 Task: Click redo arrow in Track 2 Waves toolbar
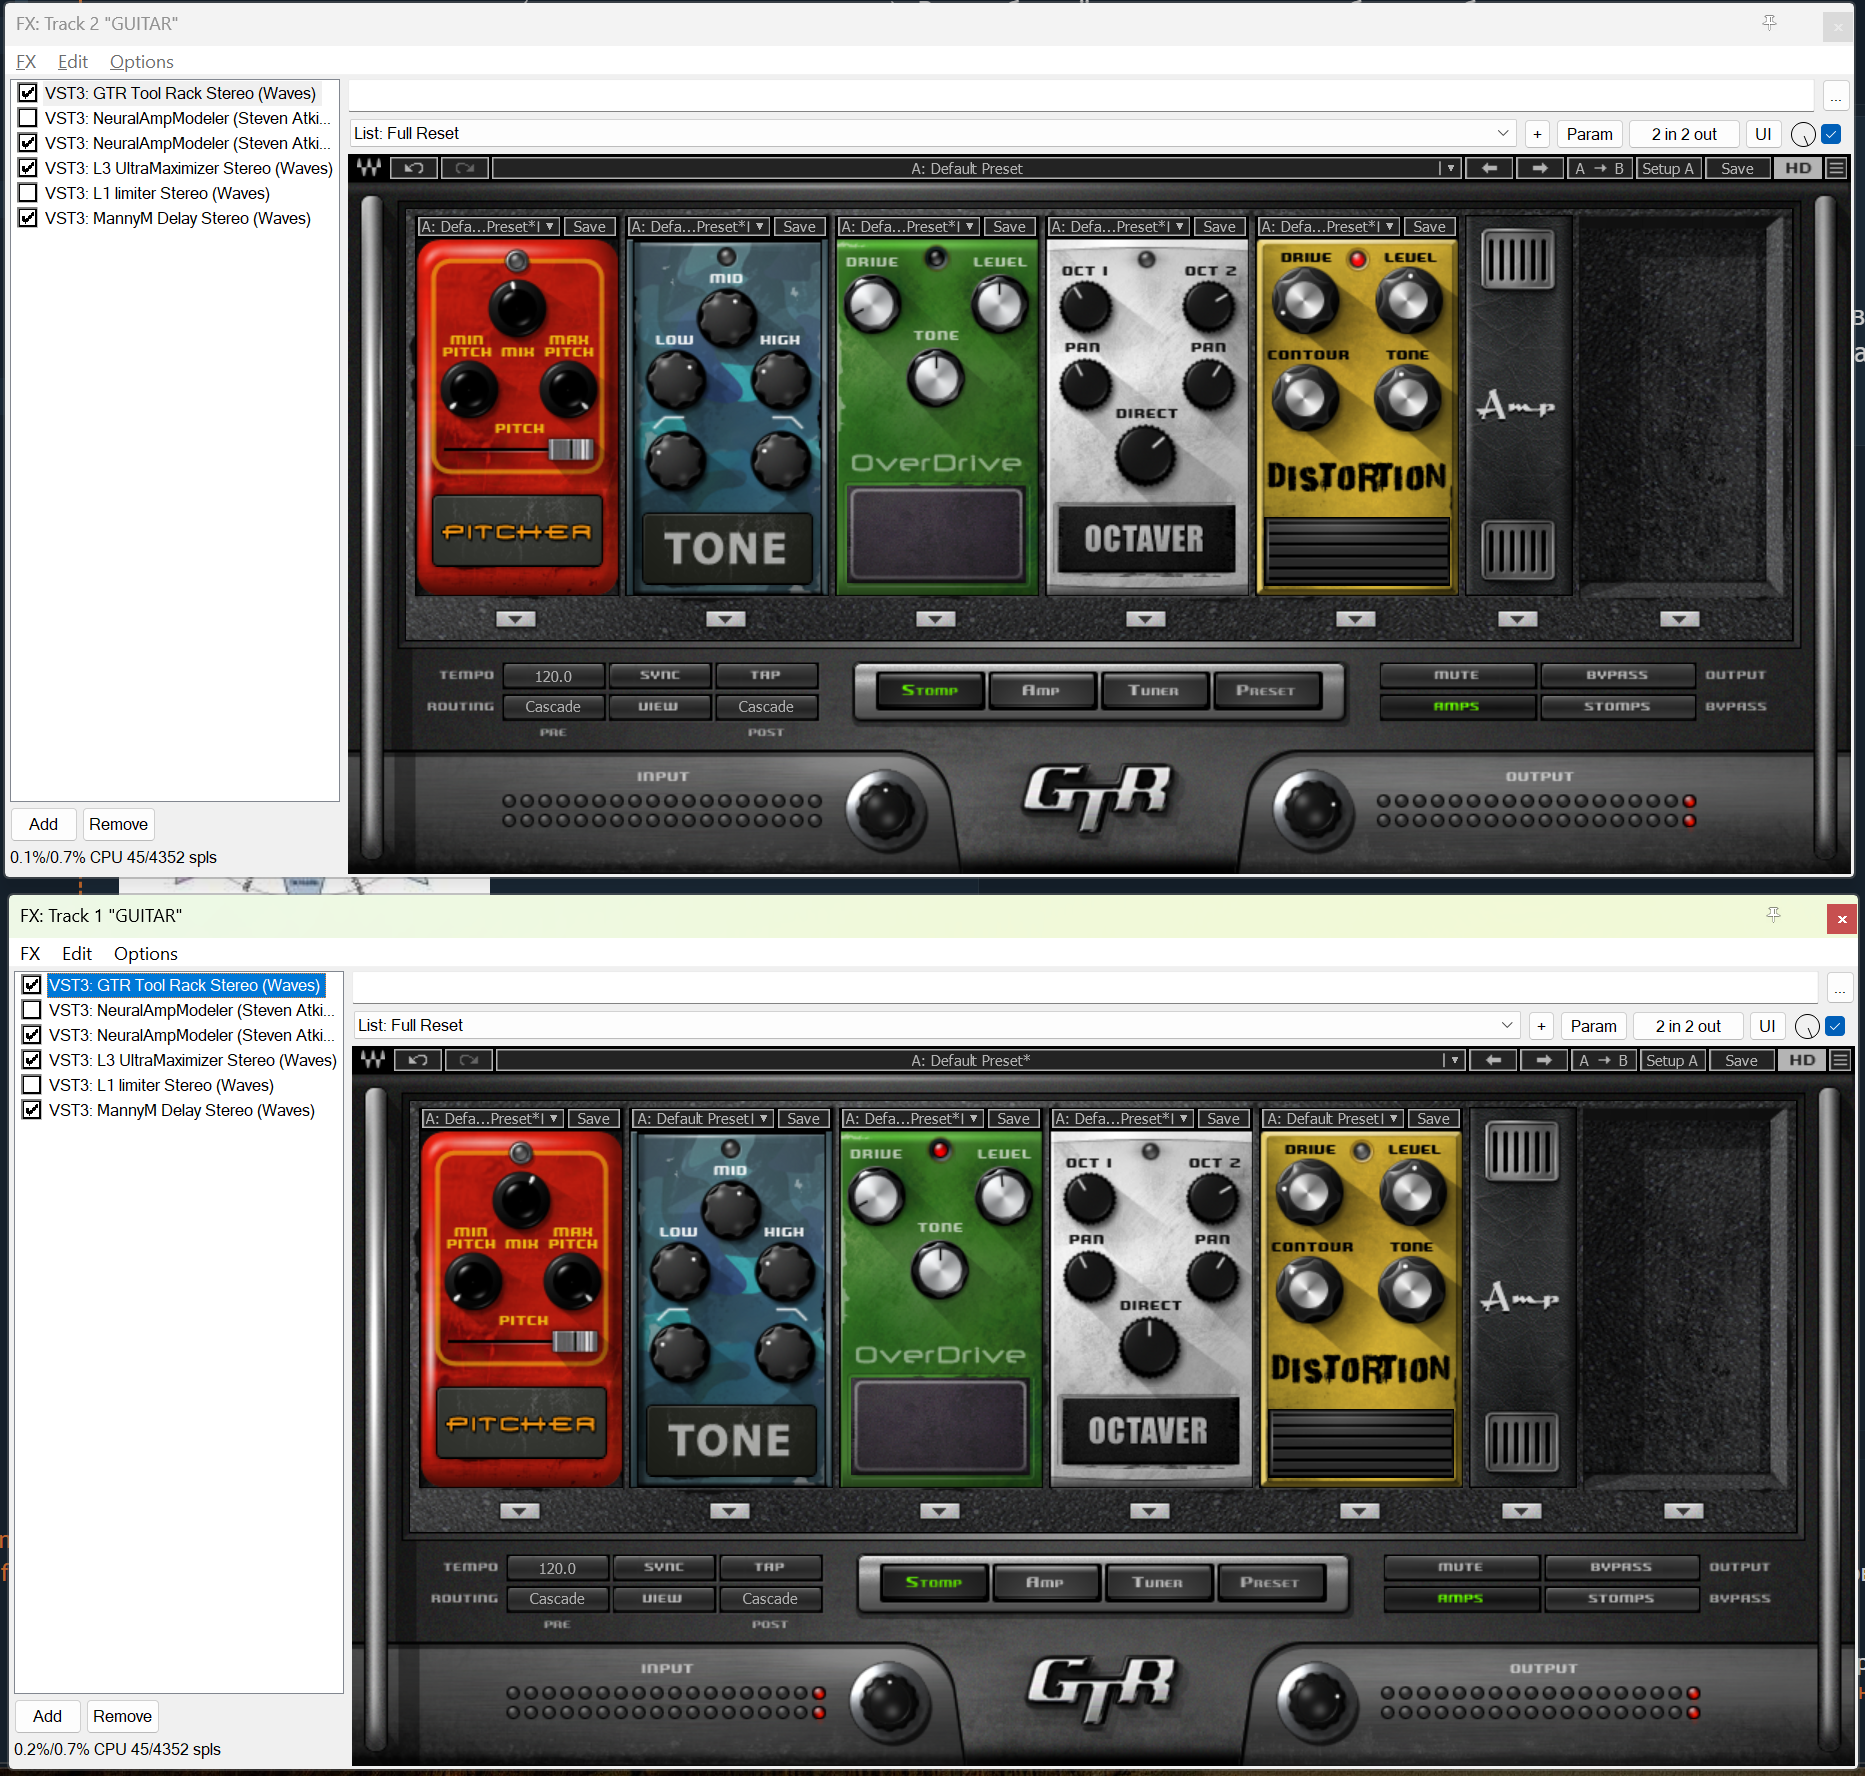click(465, 168)
